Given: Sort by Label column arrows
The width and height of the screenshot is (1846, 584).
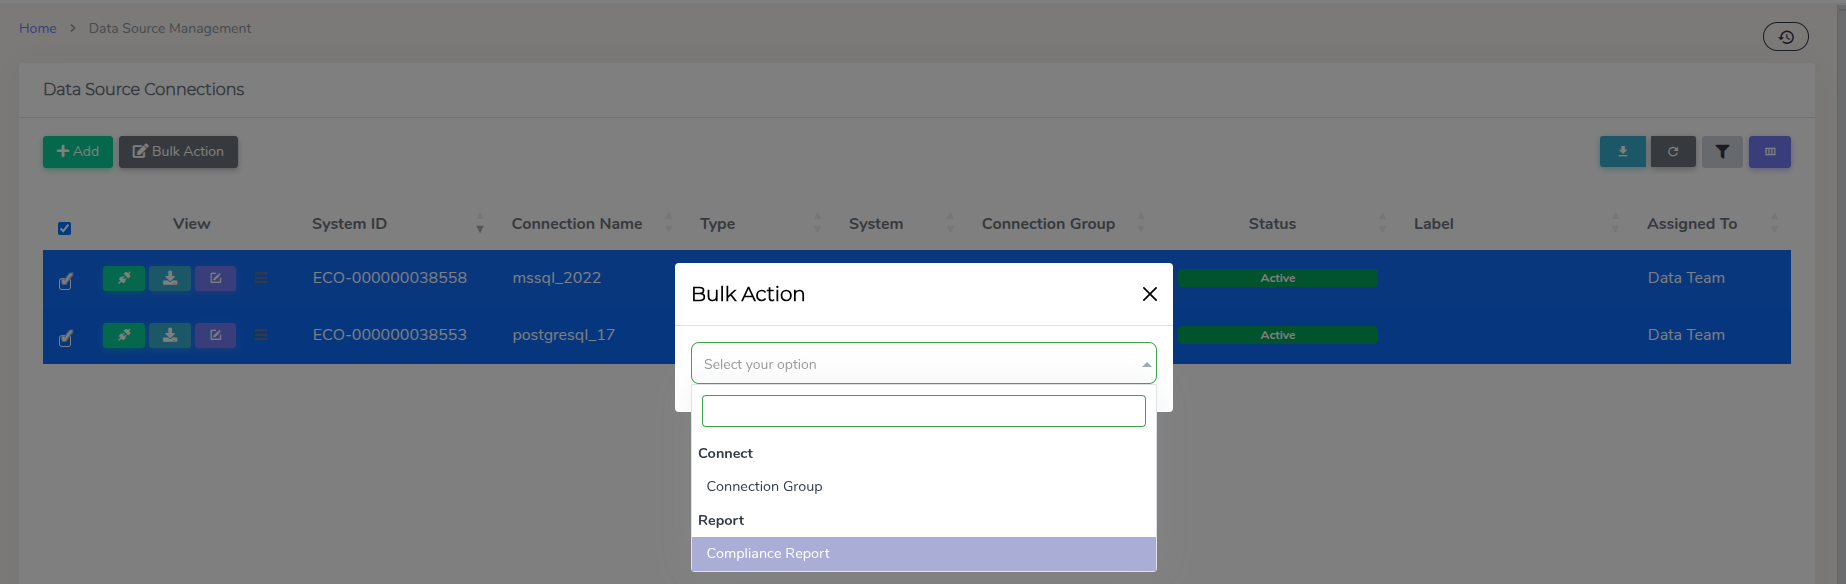Looking at the screenshot, I should [x=1615, y=223].
